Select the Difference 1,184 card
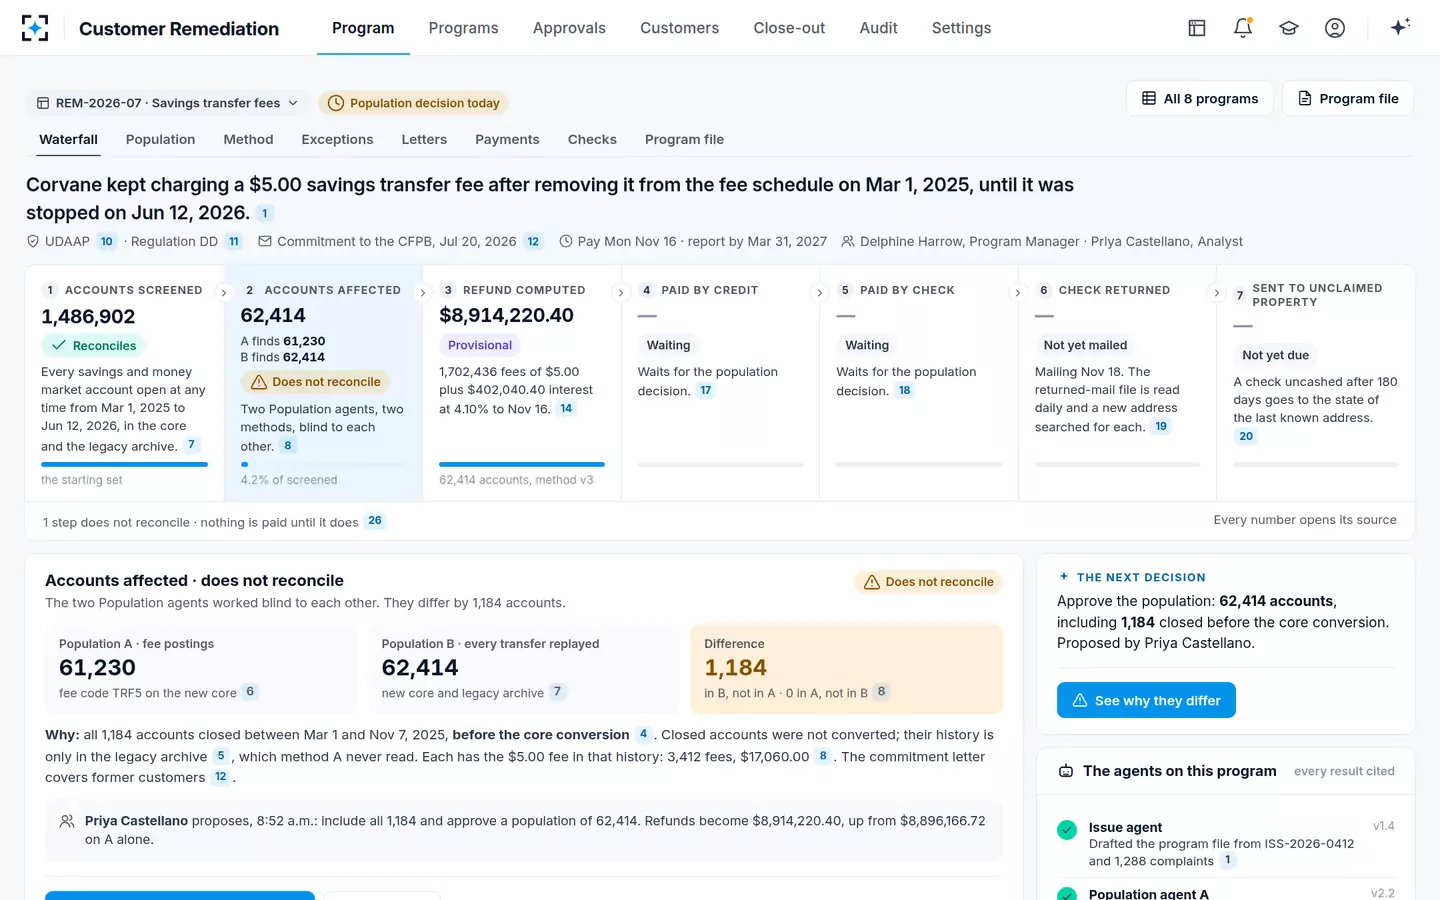 846,669
